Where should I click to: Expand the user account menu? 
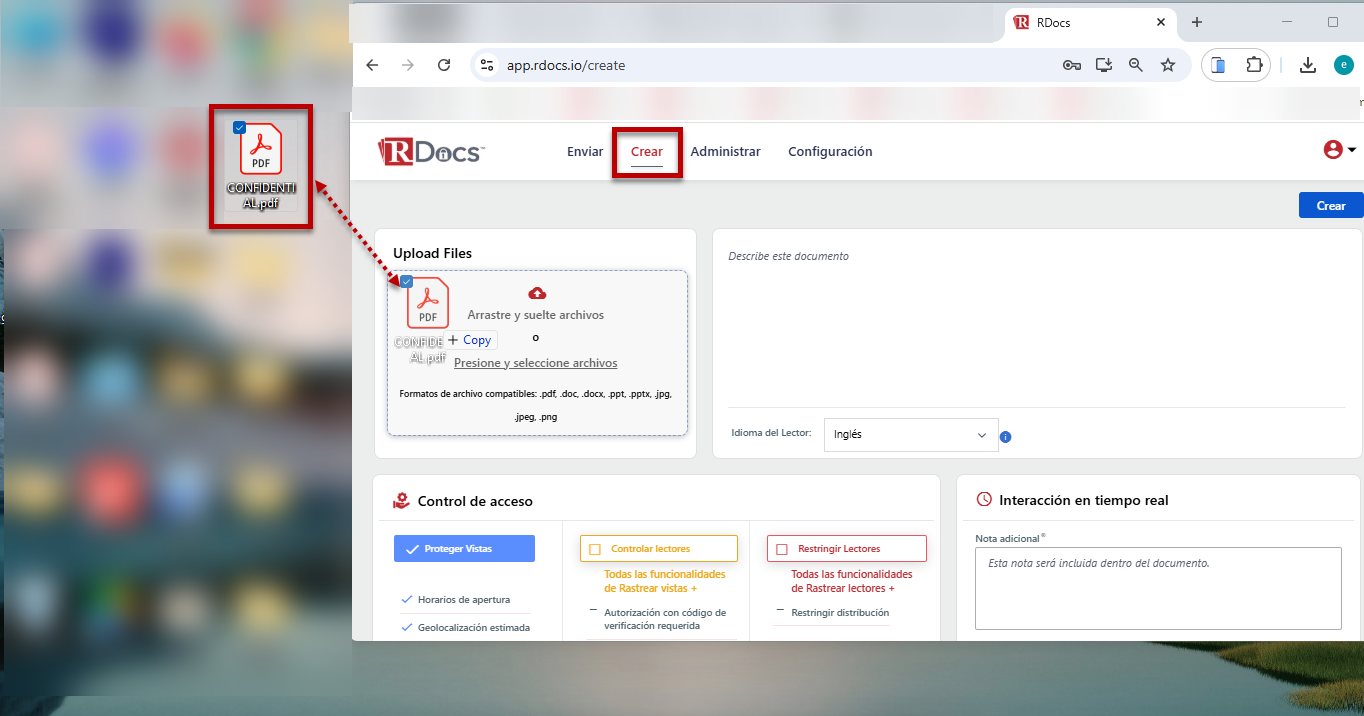(x=1339, y=150)
